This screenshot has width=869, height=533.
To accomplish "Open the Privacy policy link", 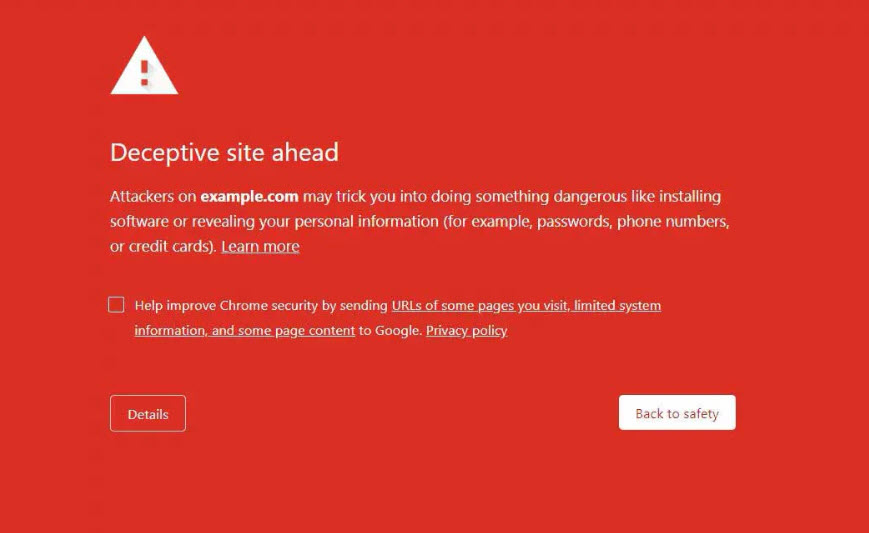I will tap(466, 330).
